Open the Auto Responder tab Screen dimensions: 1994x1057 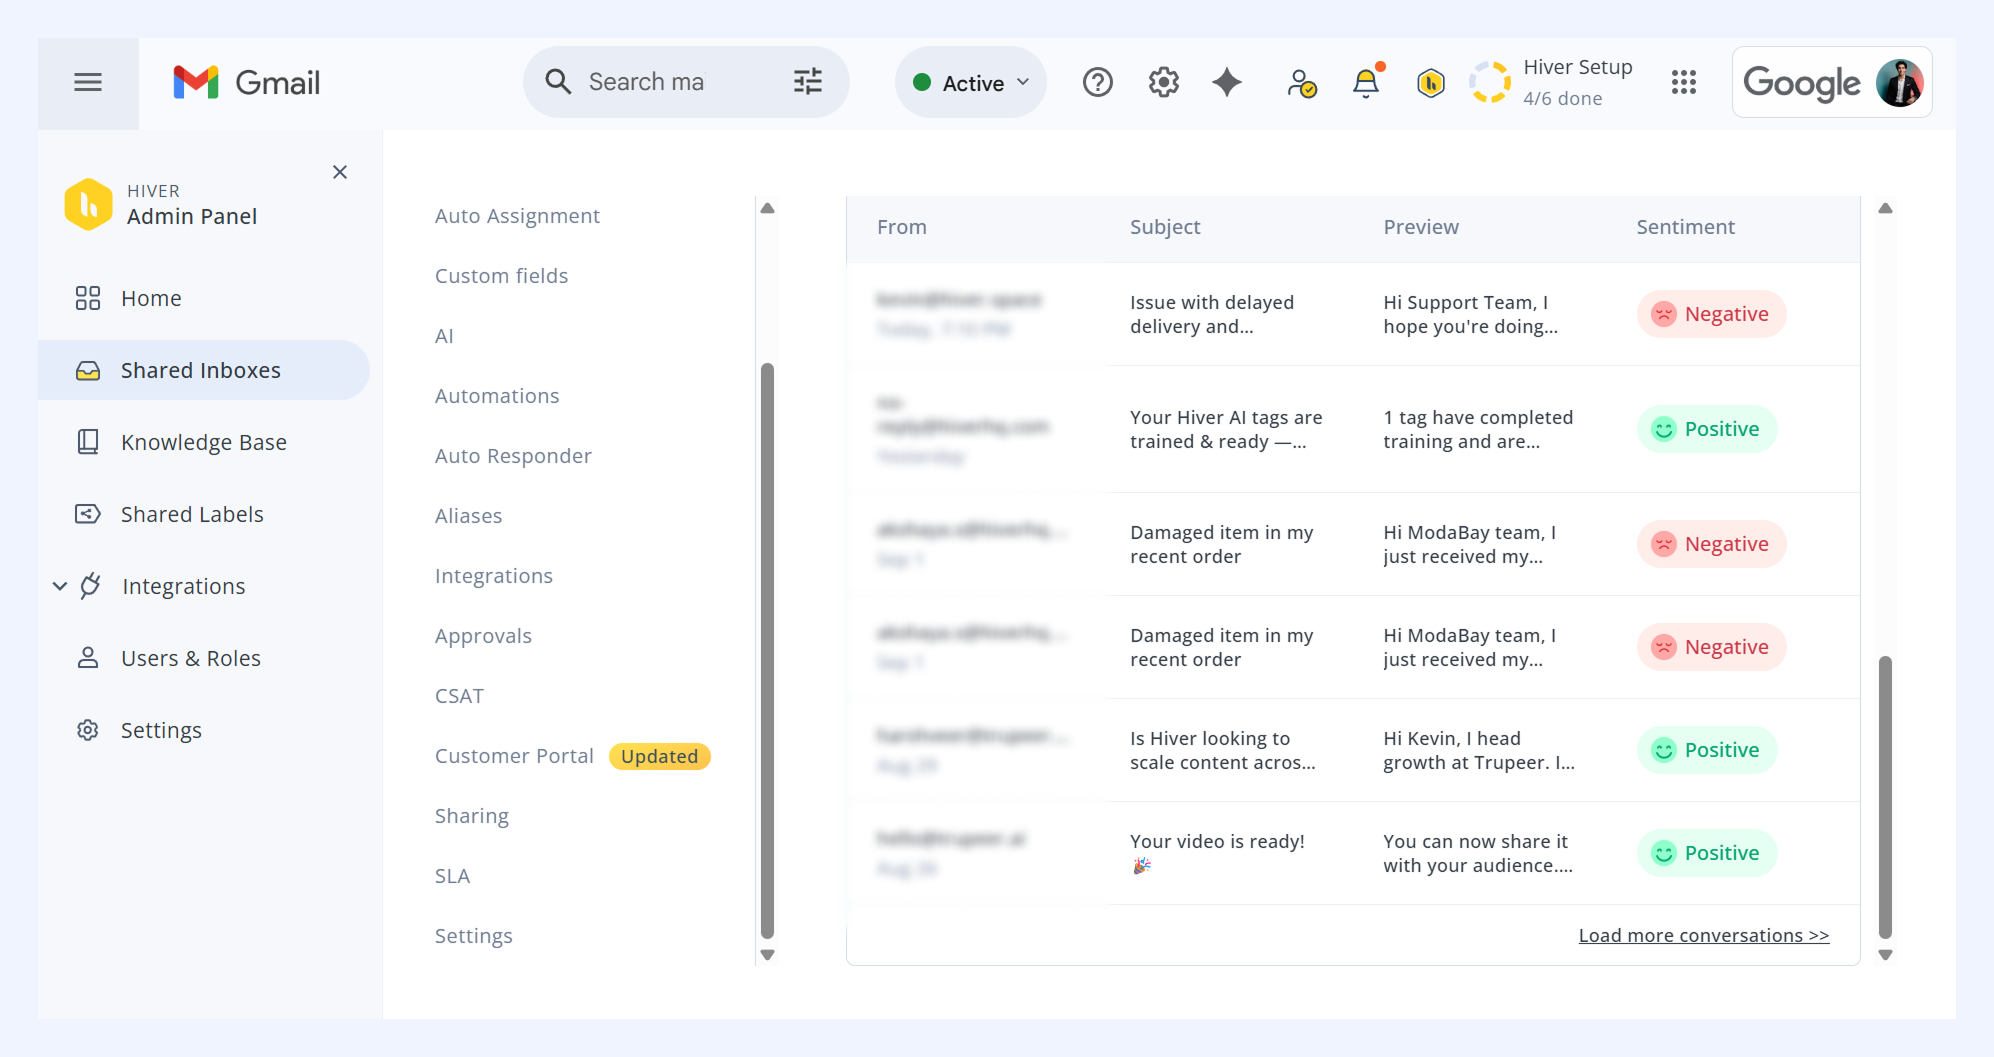click(513, 456)
